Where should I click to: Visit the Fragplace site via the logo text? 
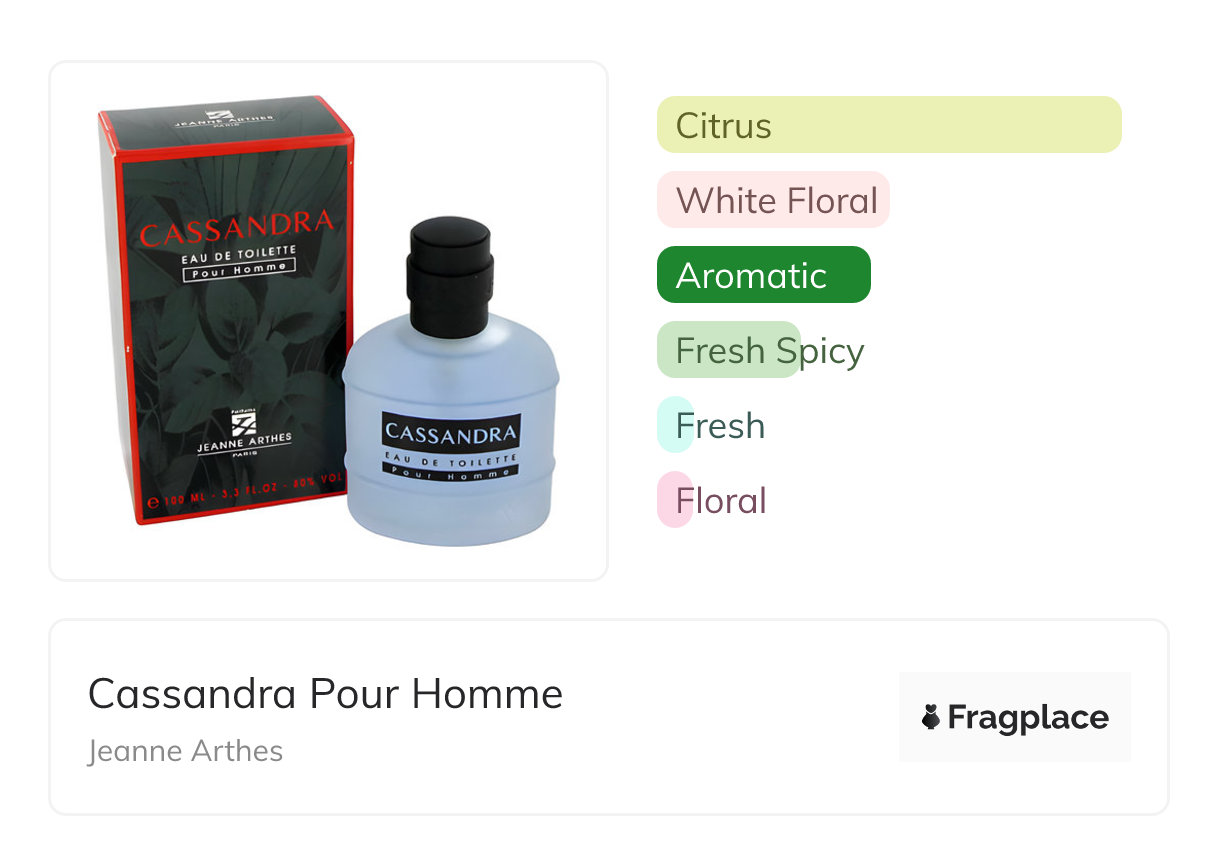[x=1028, y=717]
